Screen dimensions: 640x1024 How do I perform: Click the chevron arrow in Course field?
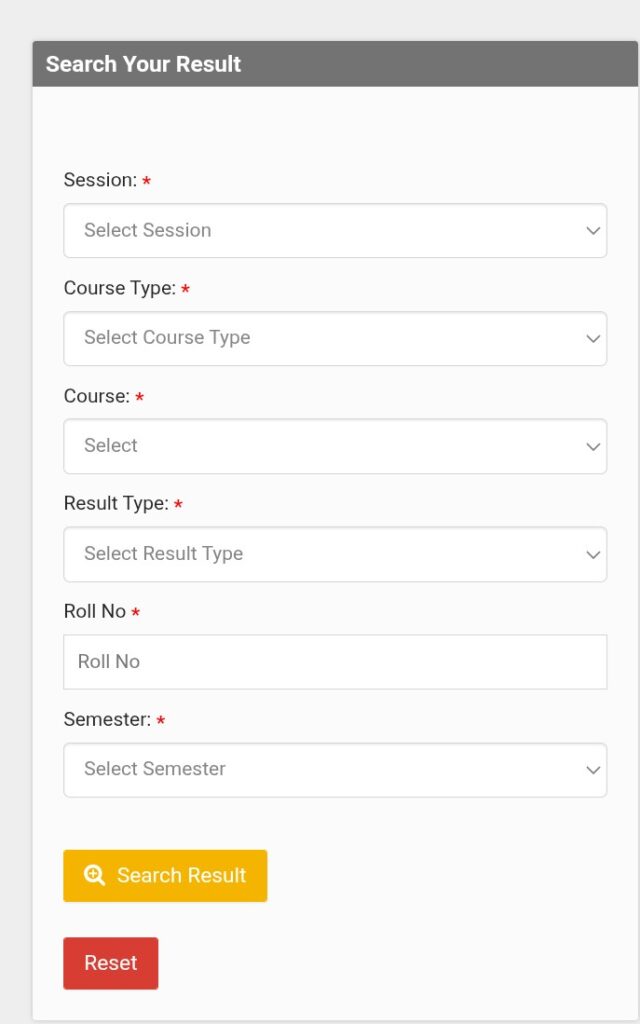[593, 447]
